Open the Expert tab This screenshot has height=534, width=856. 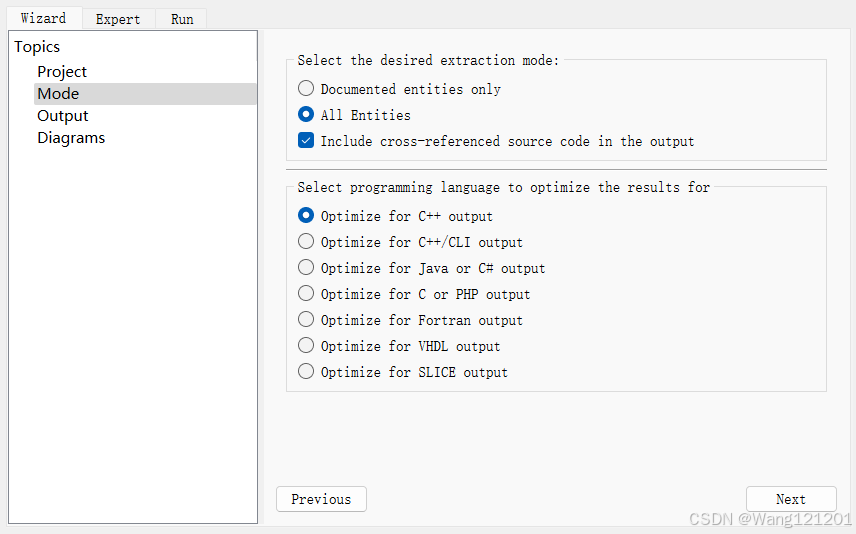pyautogui.click(x=118, y=19)
